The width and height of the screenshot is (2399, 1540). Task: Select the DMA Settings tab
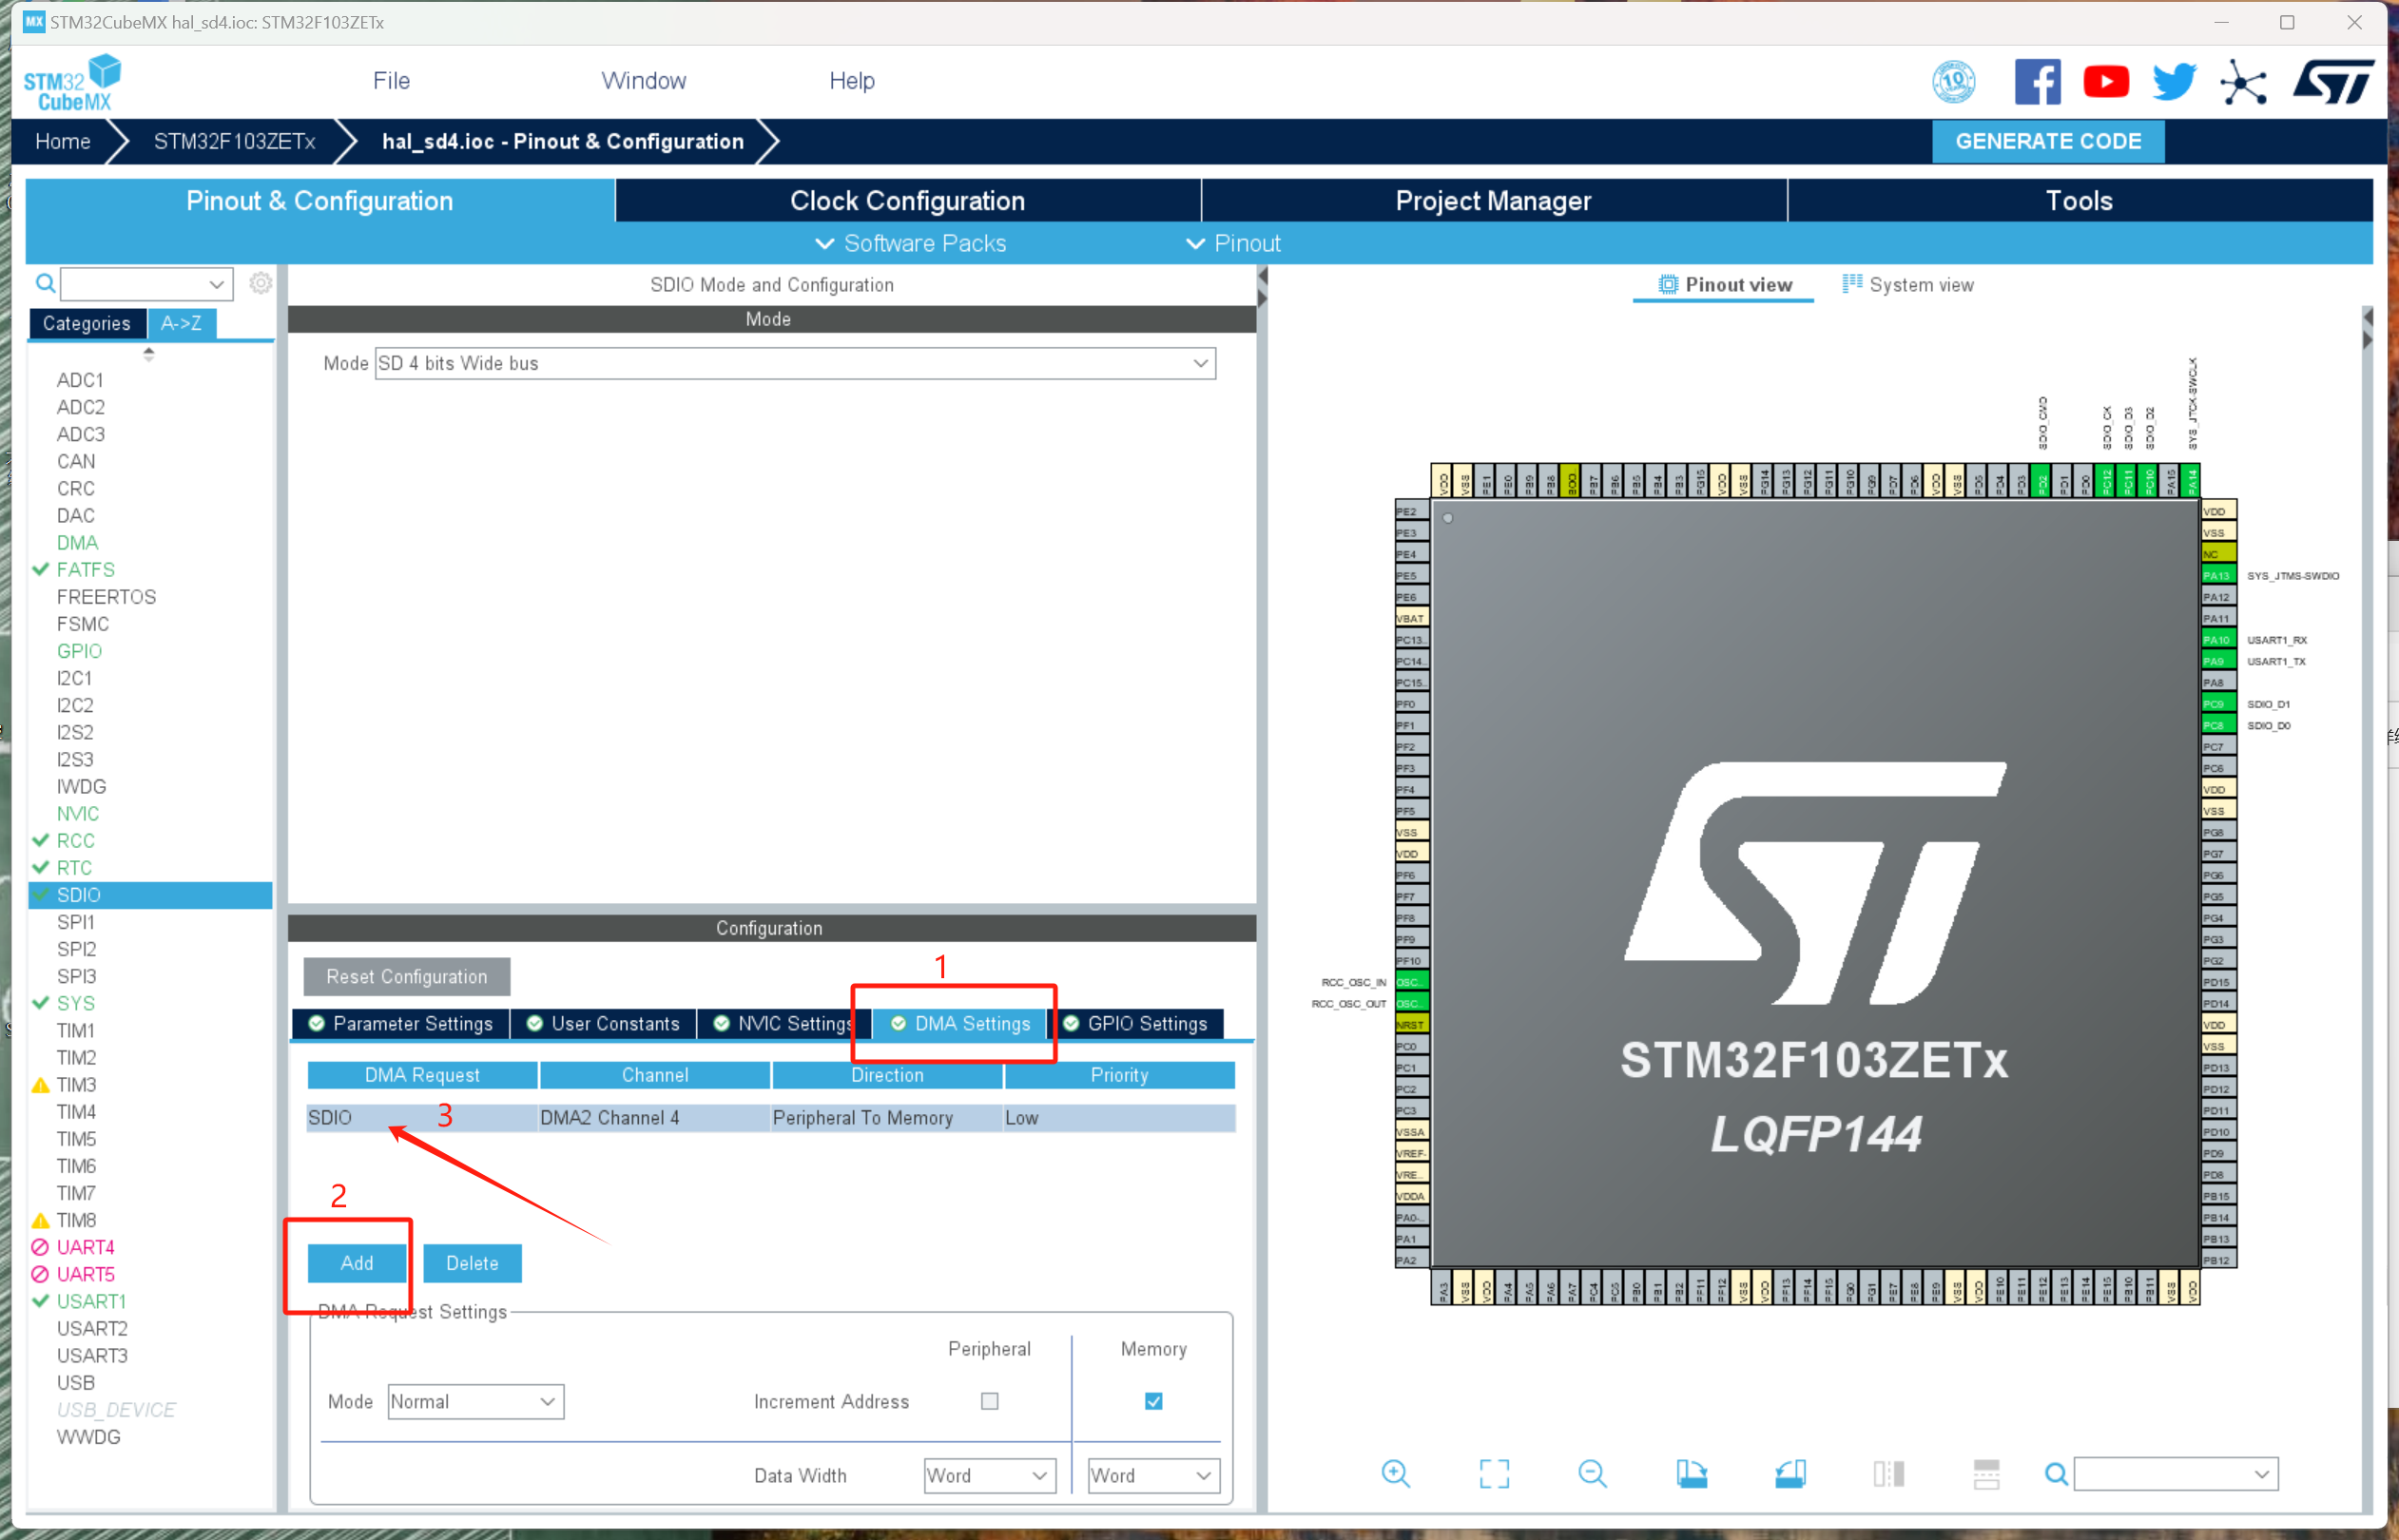tap(960, 1023)
